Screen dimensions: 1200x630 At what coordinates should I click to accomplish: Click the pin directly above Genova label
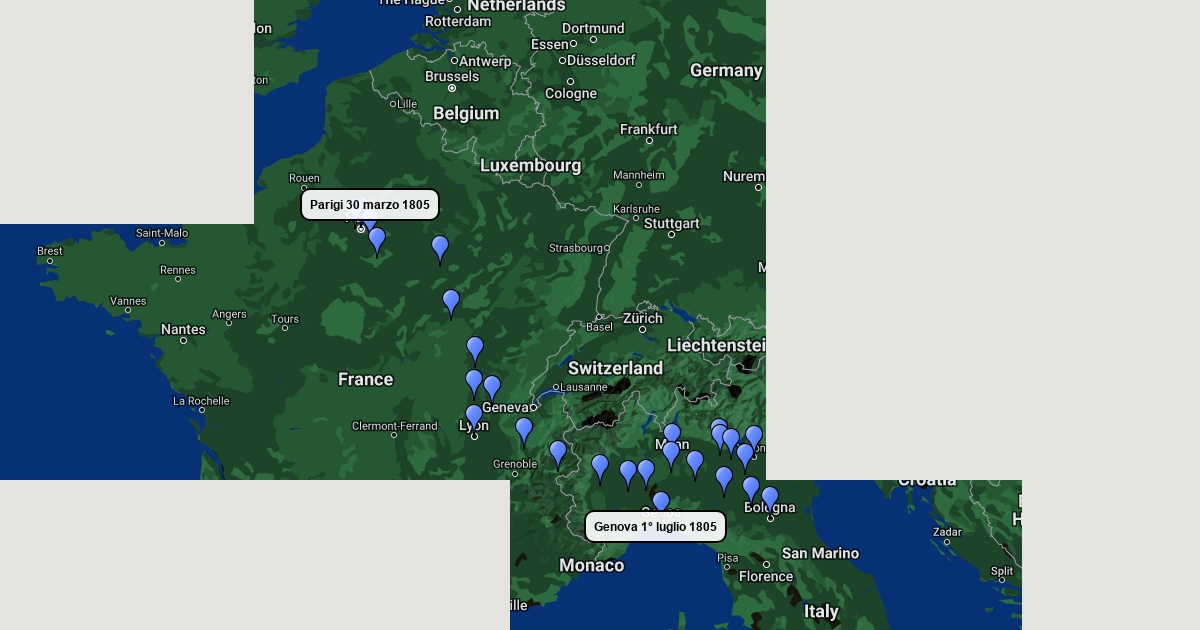661,502
